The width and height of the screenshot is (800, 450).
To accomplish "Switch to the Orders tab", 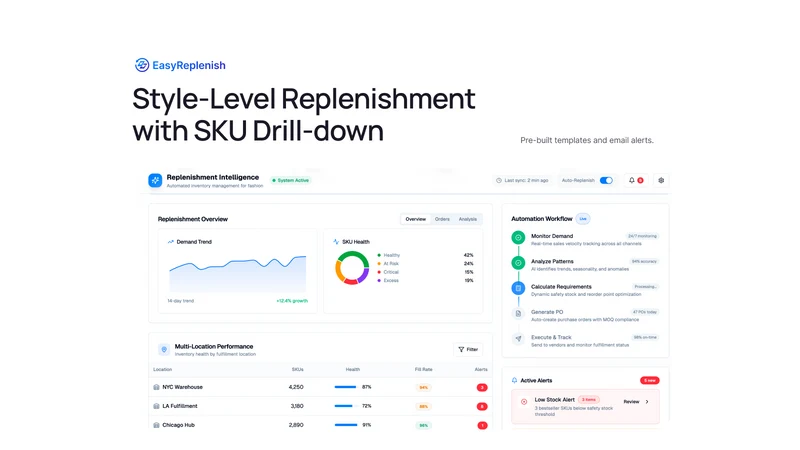I will (442, 219).
